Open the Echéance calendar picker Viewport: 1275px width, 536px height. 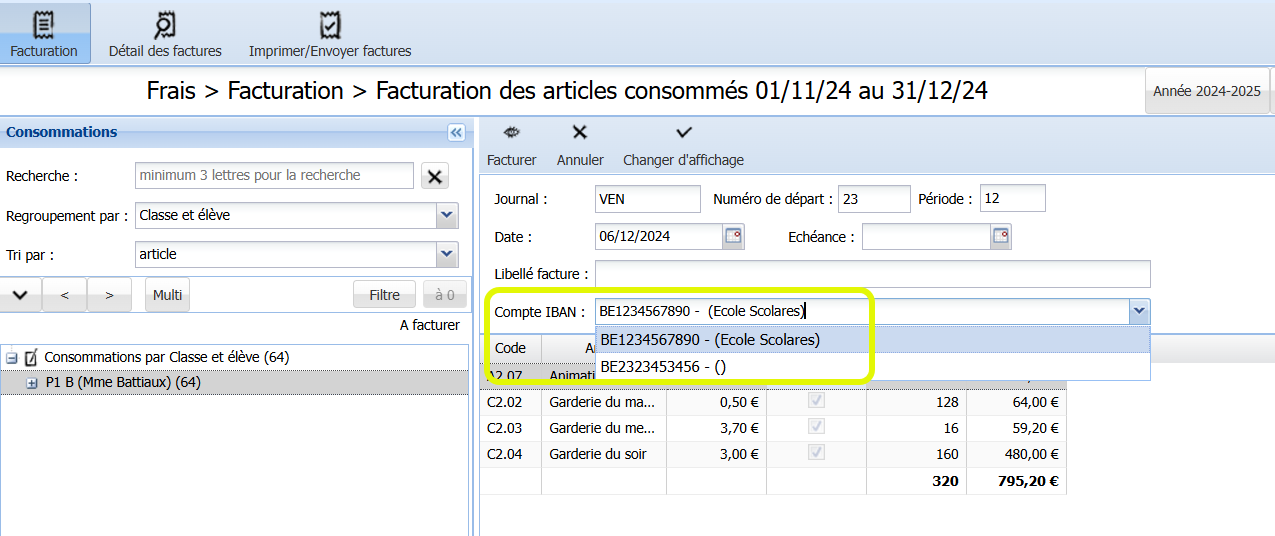pyautogui.click(x=1001, y=237)
